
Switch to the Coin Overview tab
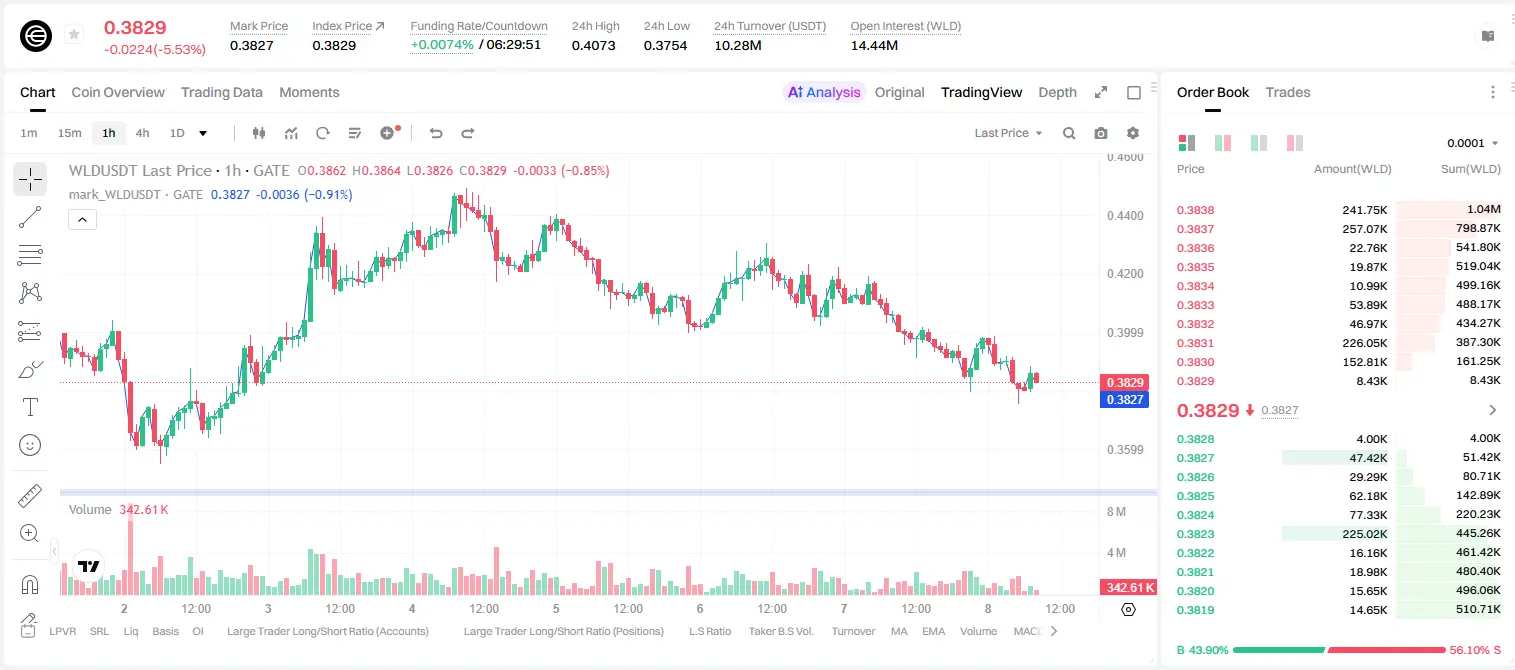point(118,92)
